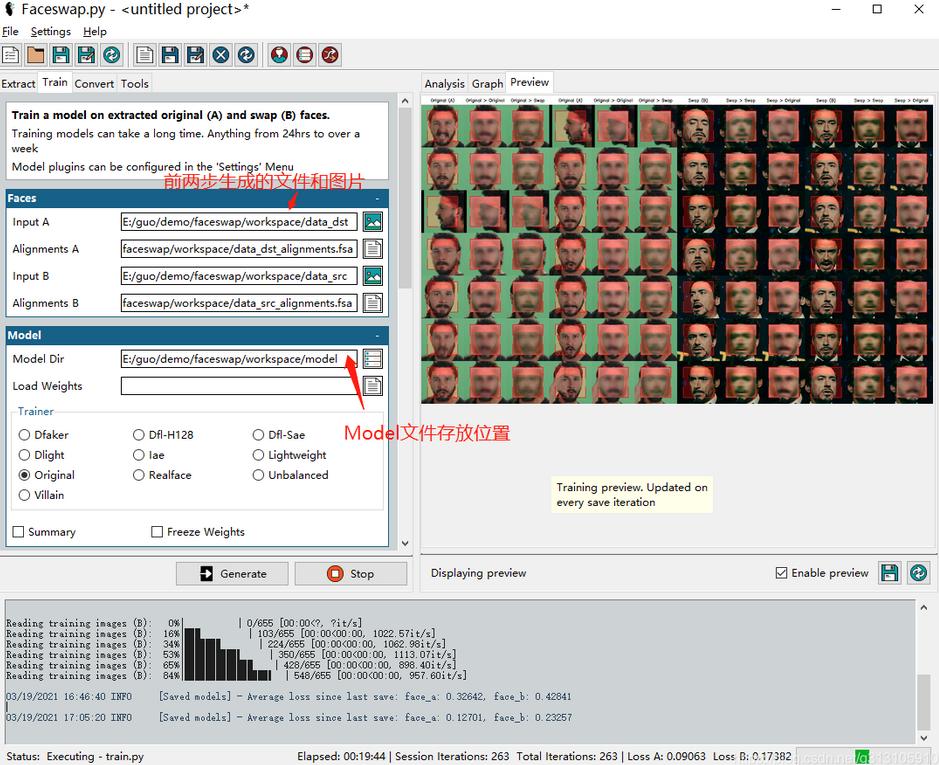
Task: Browse for a Load Weights file
Action: tap(372, 386)
